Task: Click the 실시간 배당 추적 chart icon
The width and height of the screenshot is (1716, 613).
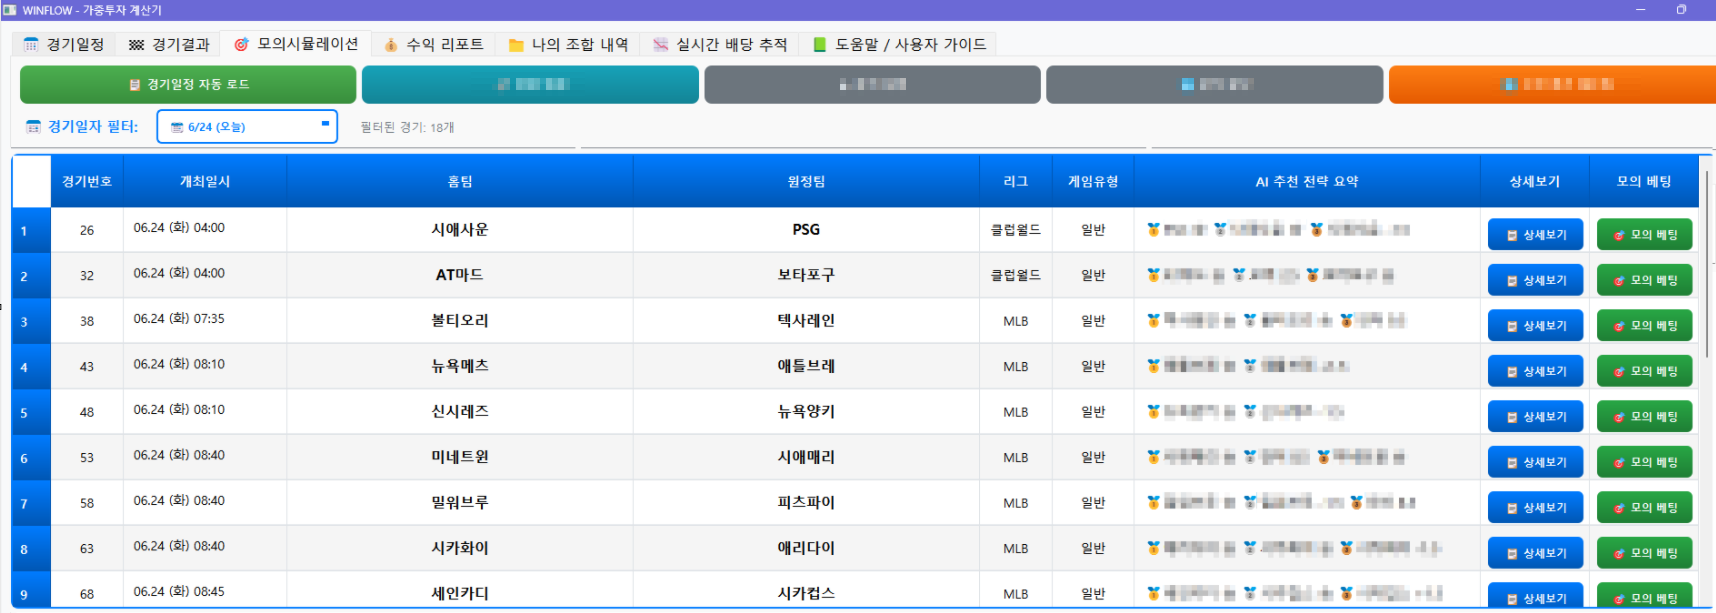Action: click(x=660, y=45)
